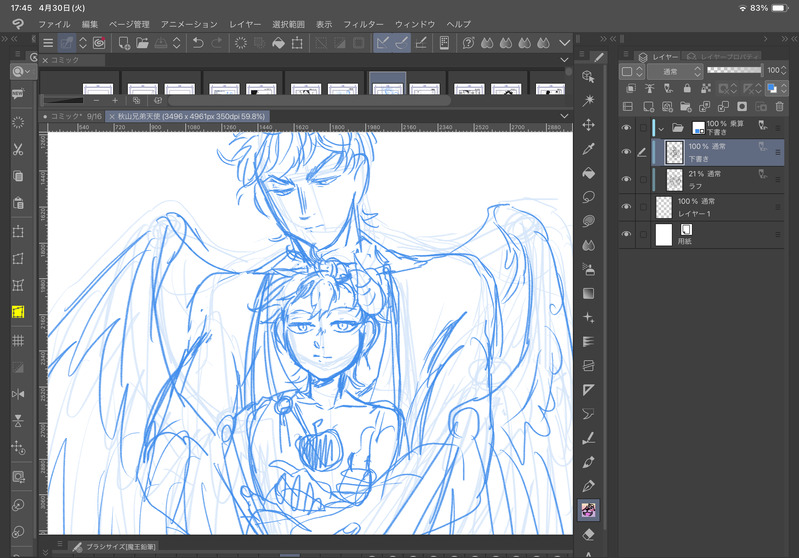799x558 pixels.
Task: Click Fill icon in command bar
Action: 278,43
